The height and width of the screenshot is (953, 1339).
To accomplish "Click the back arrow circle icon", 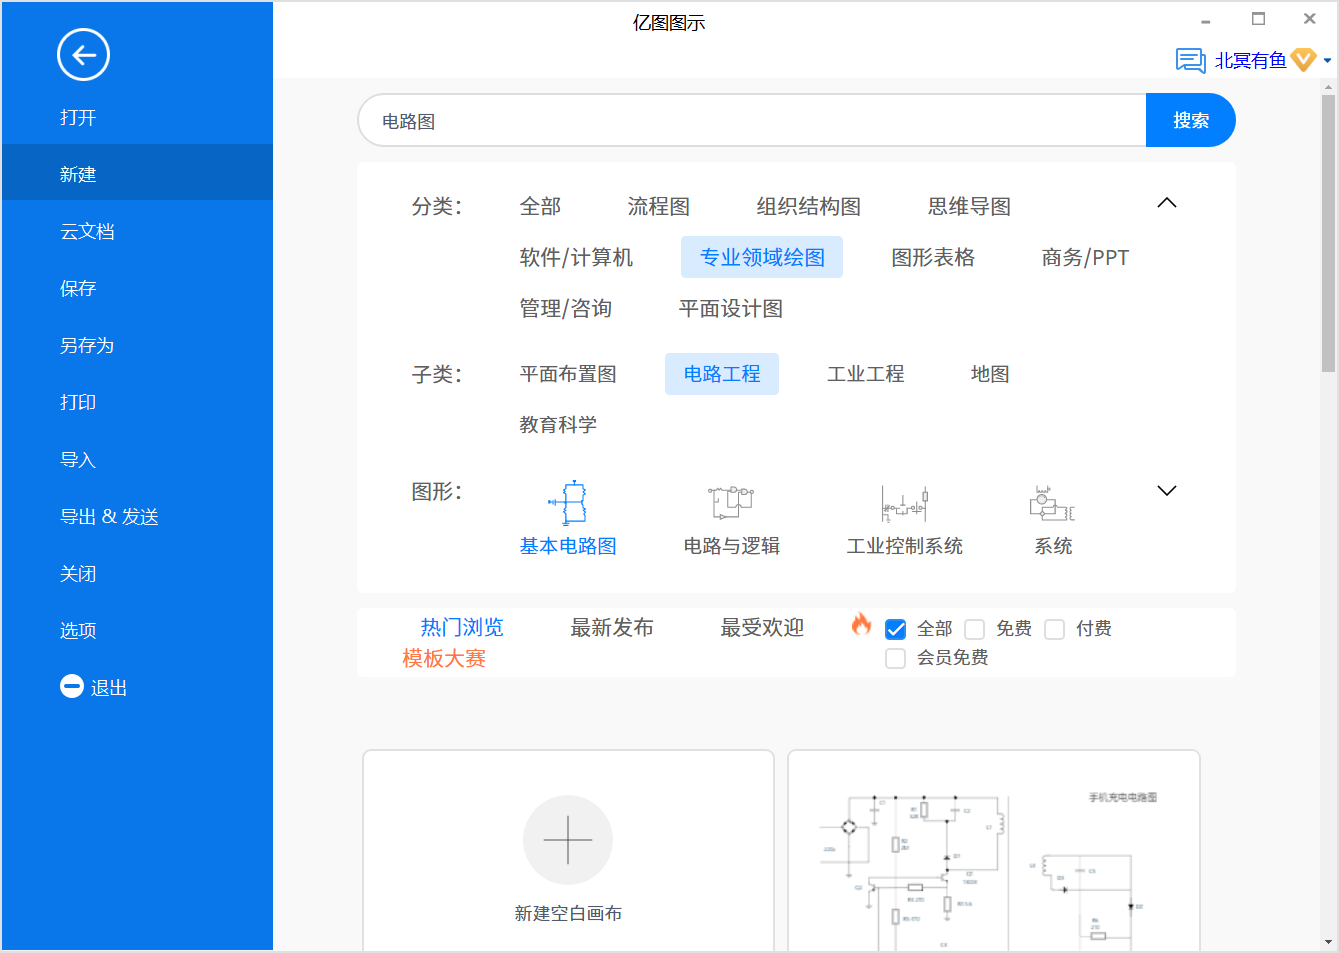I will click(x=83, y=55).
